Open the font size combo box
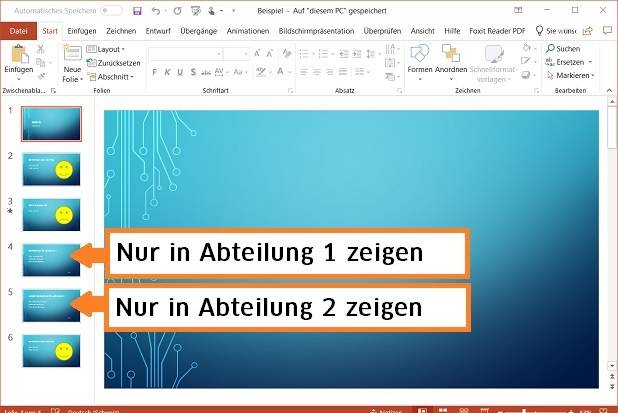This screenshot has height=413, width=618. click(x=236, y=54)
